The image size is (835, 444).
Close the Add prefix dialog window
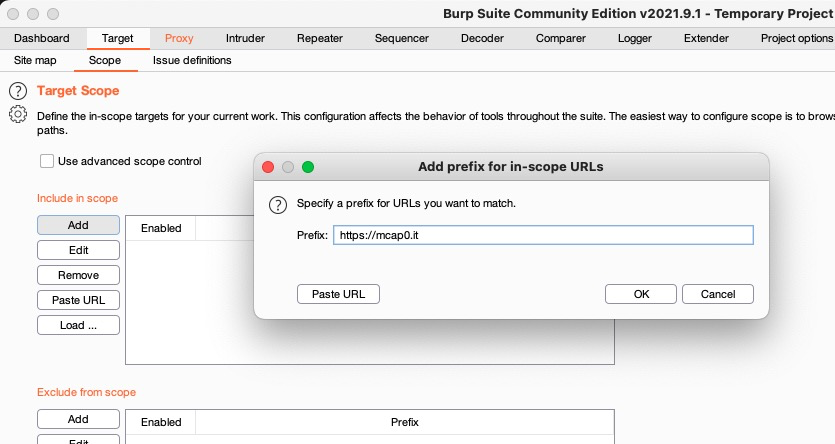coord(268,167)
